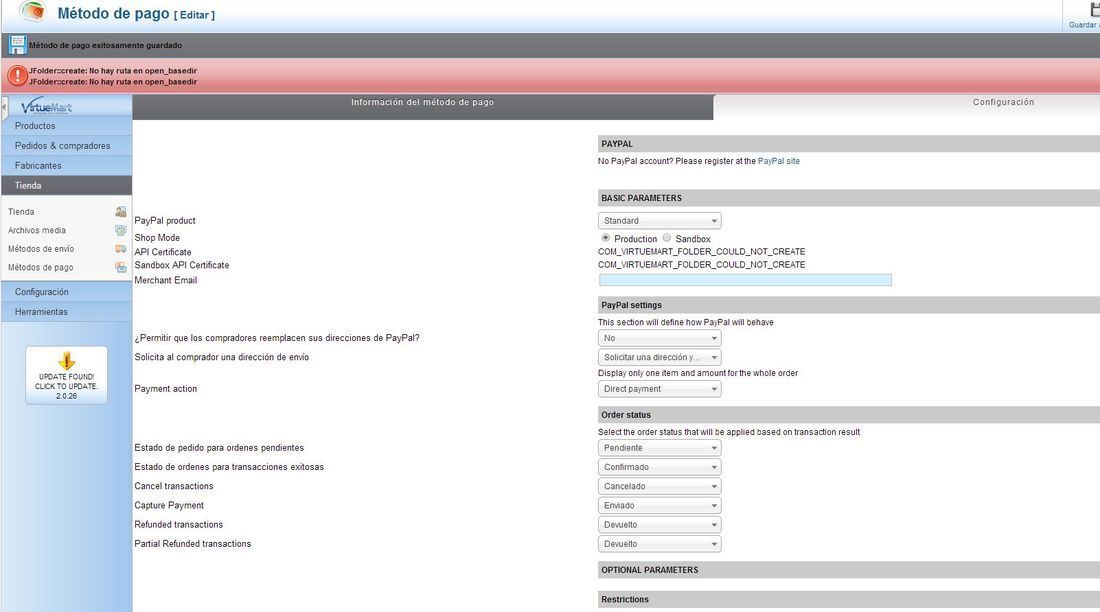Click the Sandbox API Certificate label
The height and width of the screenshot is (612, 1100).
tap(182, 265)
